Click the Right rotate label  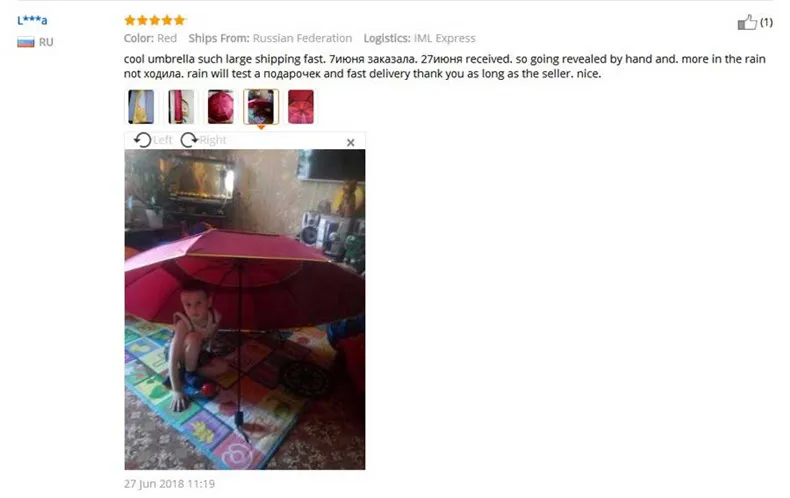213,140
